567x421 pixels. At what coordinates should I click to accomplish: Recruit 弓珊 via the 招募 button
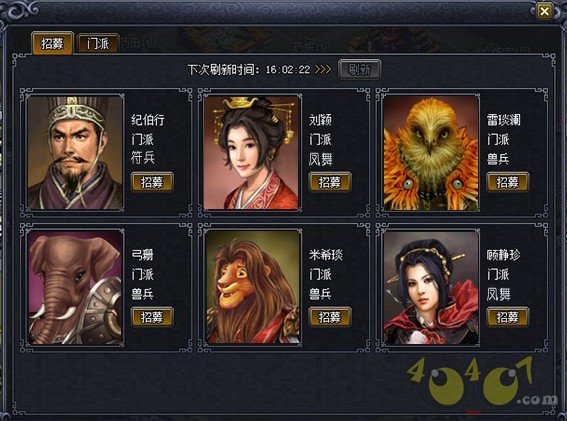(152, 317)
